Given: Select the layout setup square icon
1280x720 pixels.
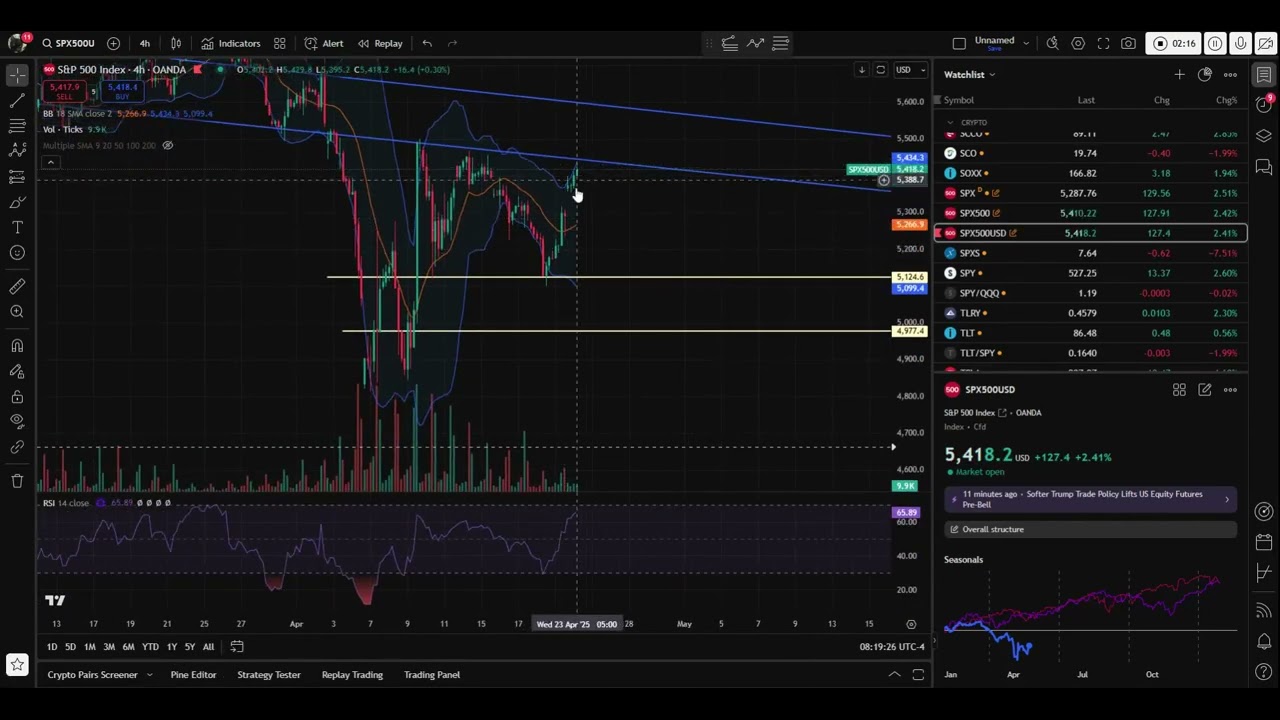Looking at the screenshot, I should [959, 43].
